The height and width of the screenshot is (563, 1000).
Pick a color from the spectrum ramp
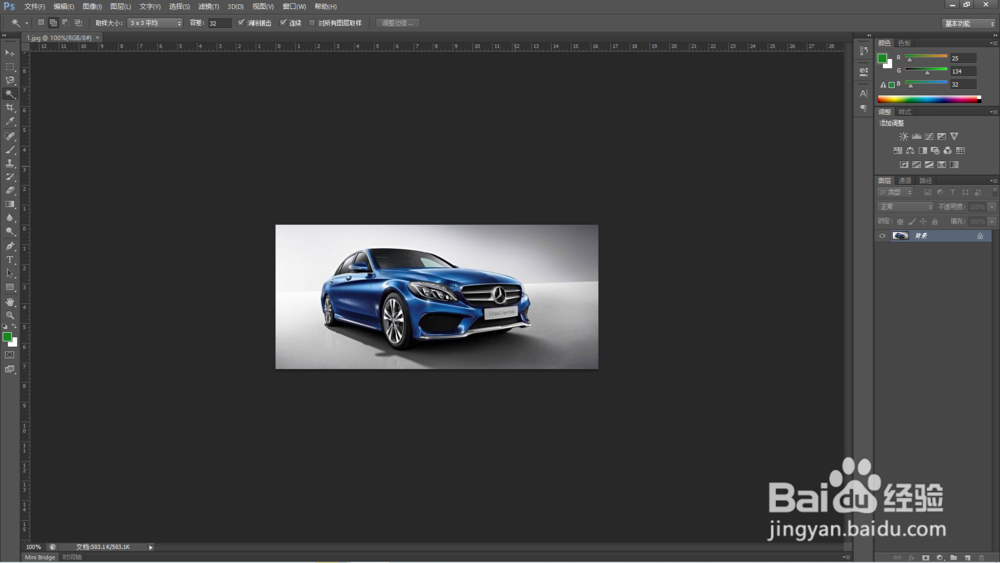click(929, 99)
